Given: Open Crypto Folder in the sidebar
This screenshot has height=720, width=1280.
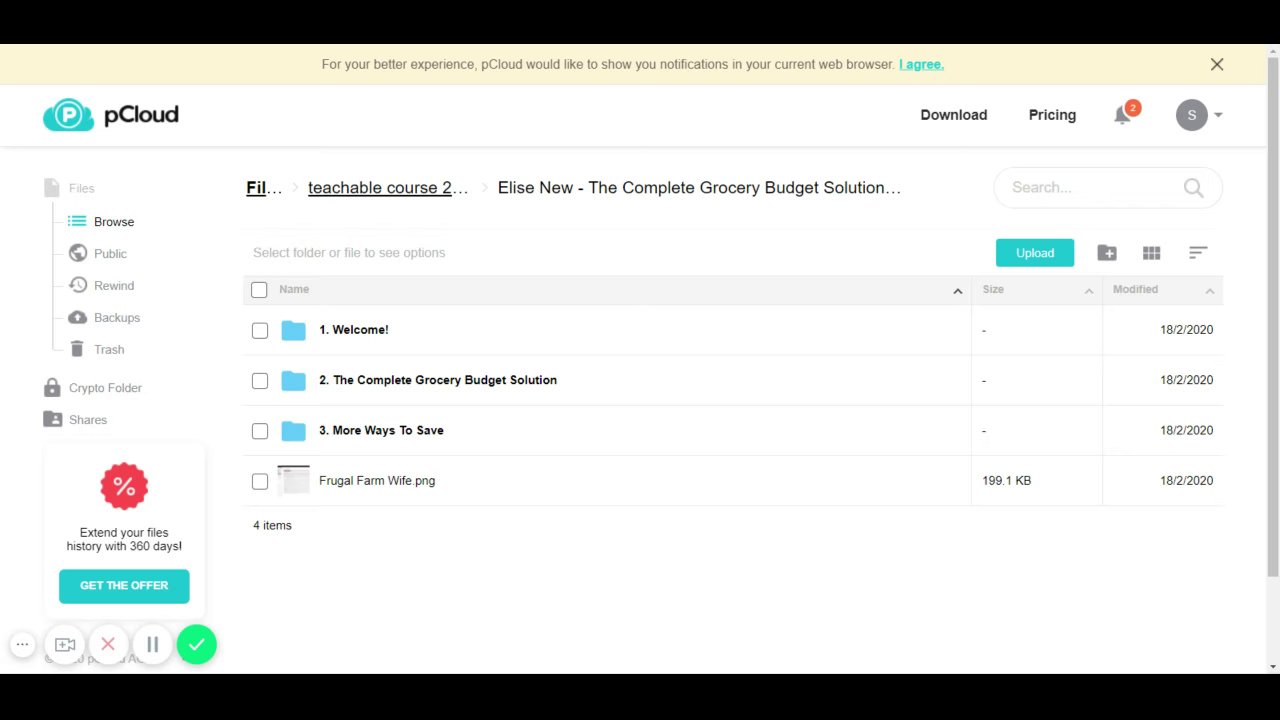Looking at the screenshot, I should tap(105, 388).
